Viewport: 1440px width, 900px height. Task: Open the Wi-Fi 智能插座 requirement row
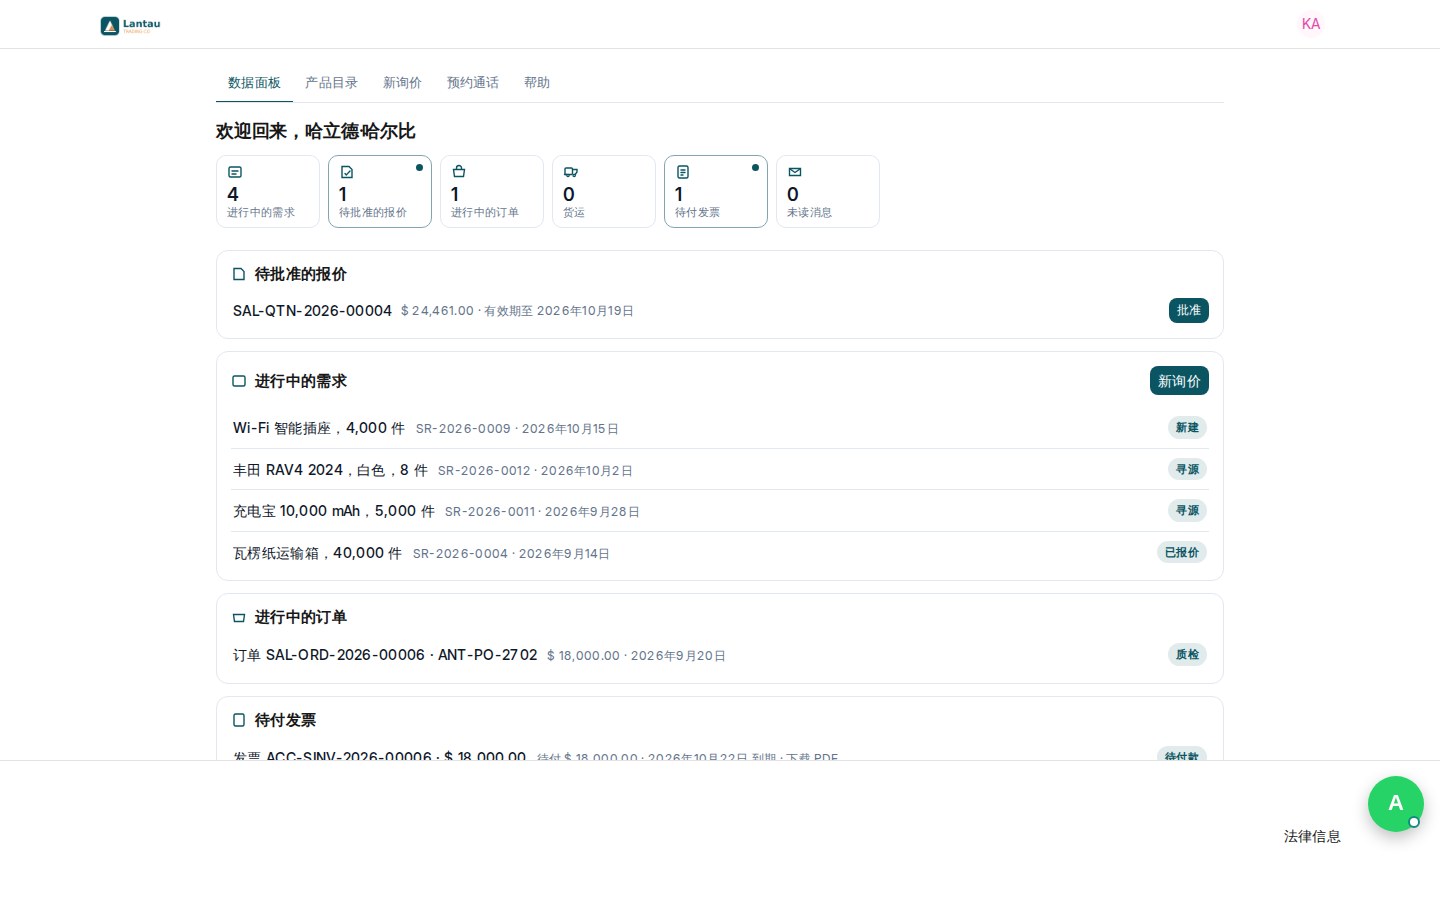tap(720, 428)
